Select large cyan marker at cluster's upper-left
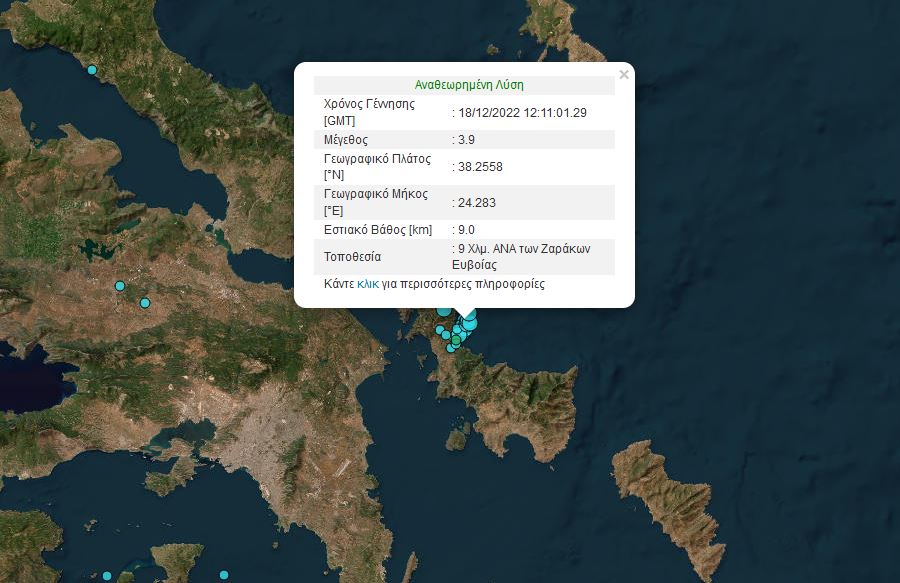Image resolution: width=900 pixels, height=583 pixels. coord(444,310)
